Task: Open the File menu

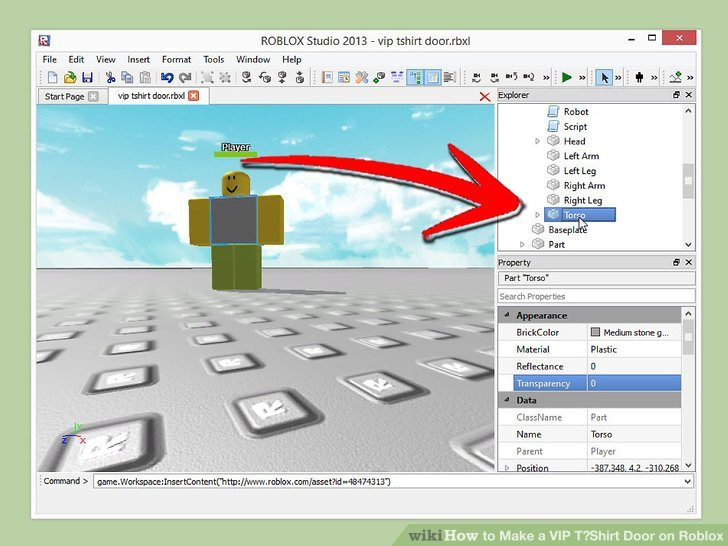Action: pos(49,59)
